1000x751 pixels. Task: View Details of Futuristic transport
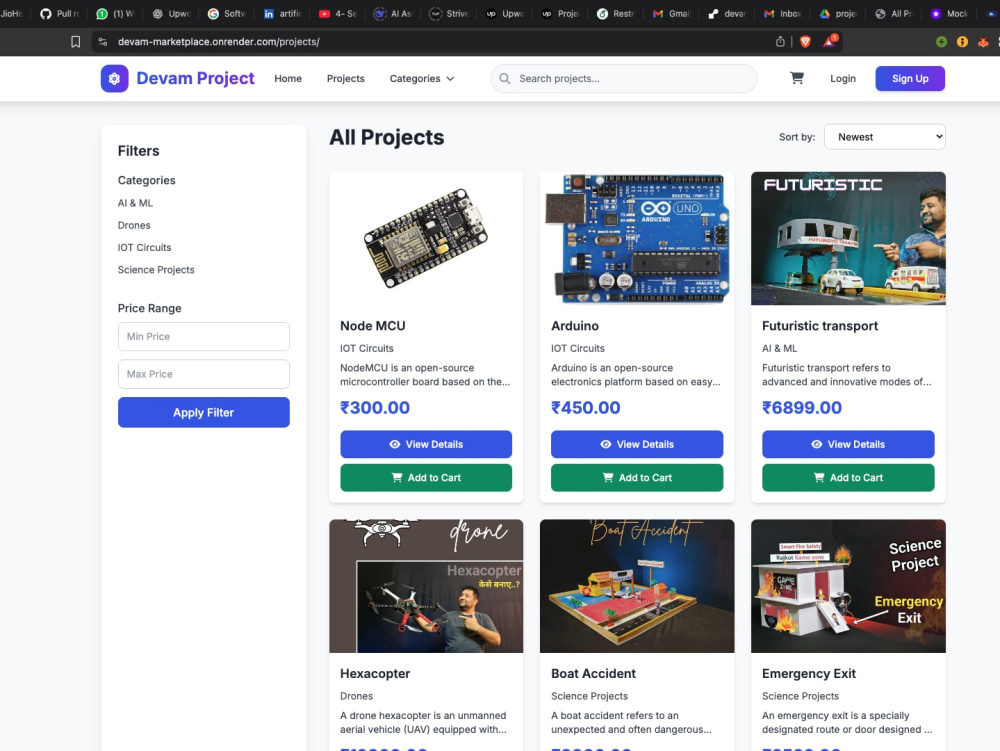coord(848,444)
